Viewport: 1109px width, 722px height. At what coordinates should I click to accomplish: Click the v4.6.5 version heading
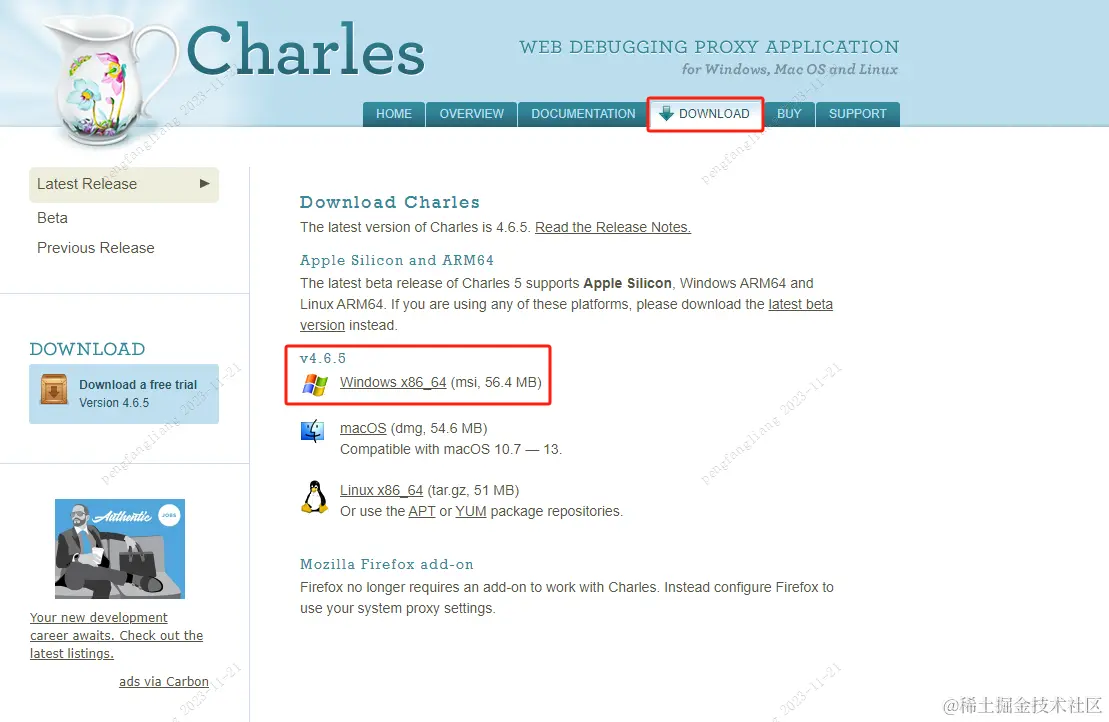pos(323,359)
